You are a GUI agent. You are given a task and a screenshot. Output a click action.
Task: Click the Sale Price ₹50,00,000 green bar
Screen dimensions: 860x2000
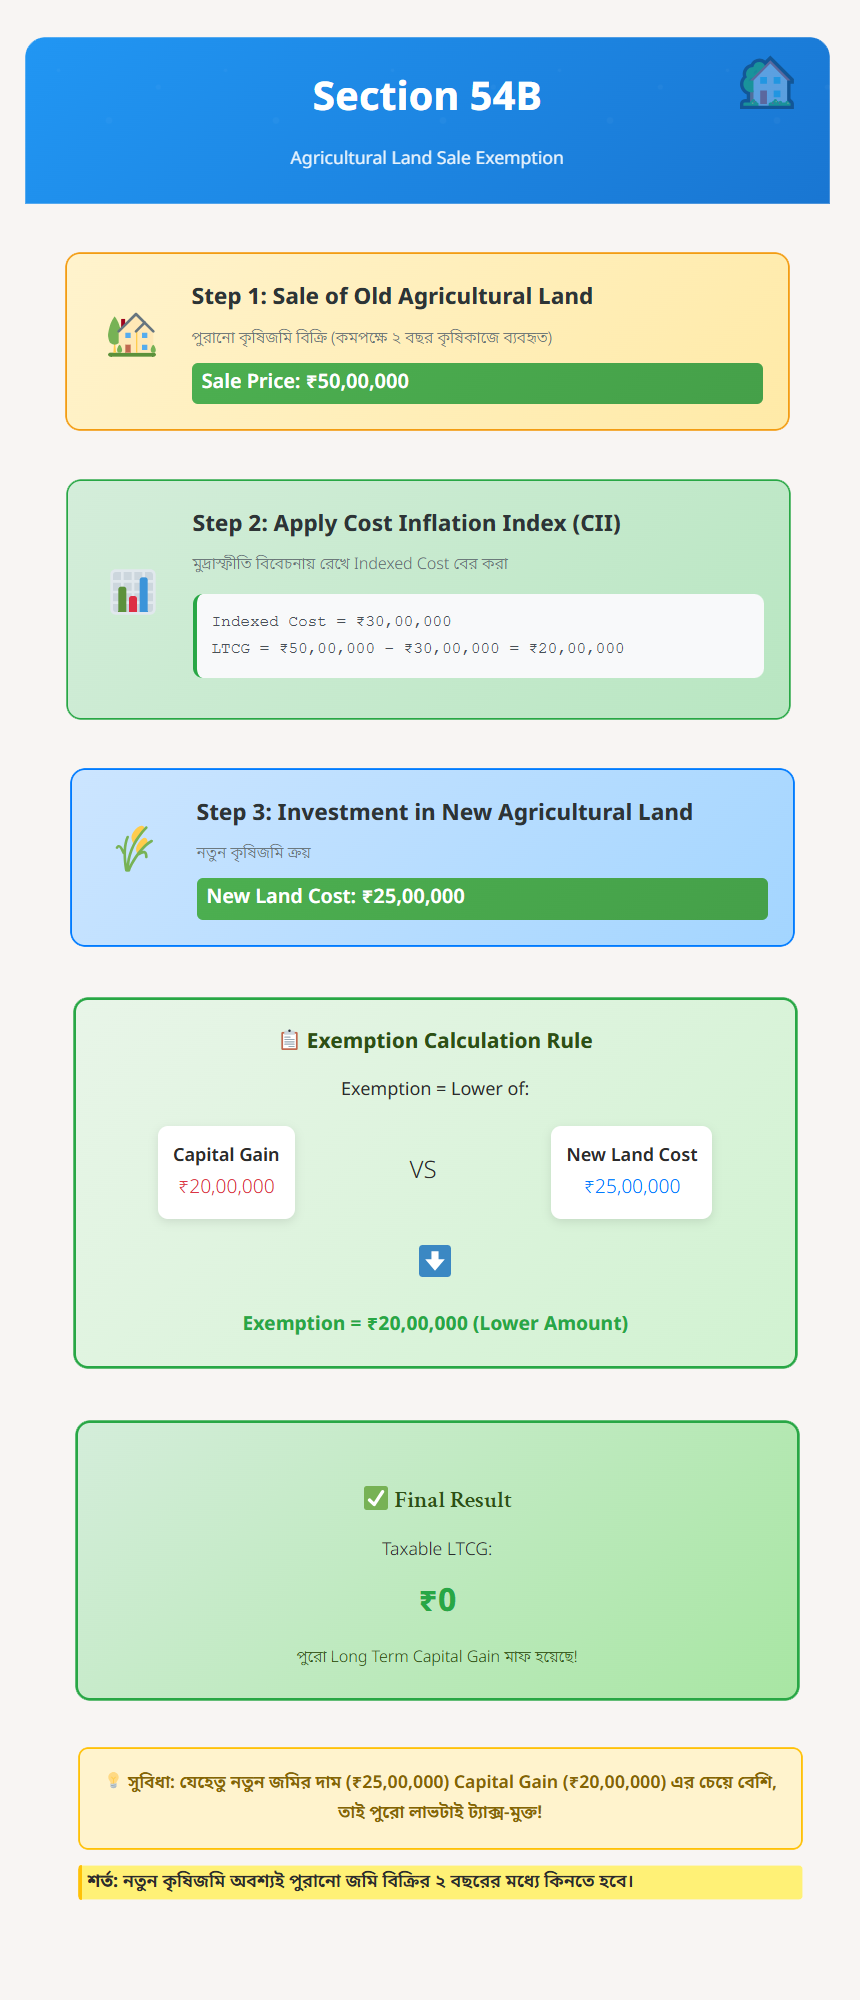(477, 383)
